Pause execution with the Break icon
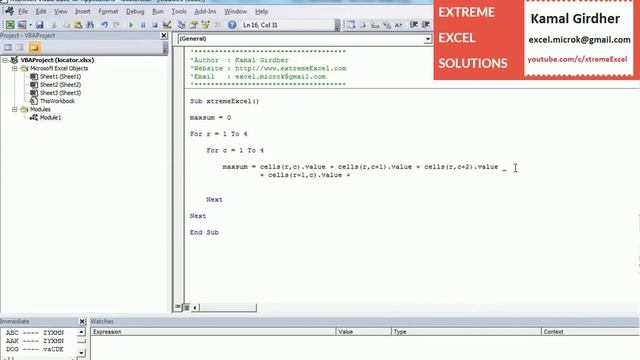This screenshot has height=360, width=640. point(143,25)
